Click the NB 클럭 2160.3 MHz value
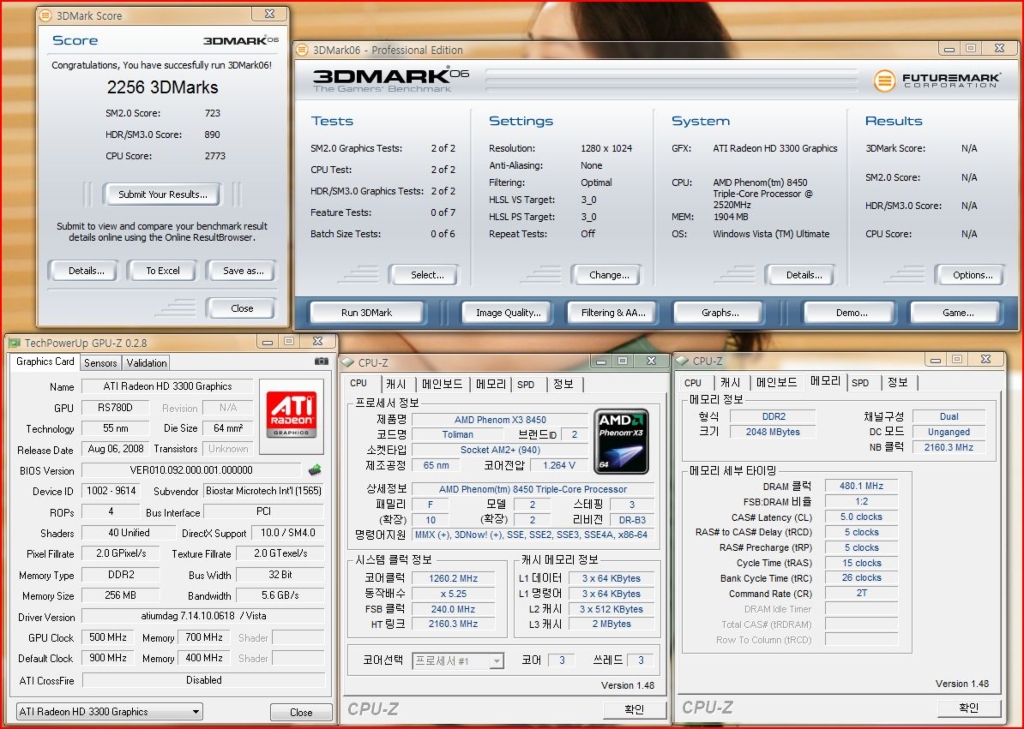 (x=948, y=447)
